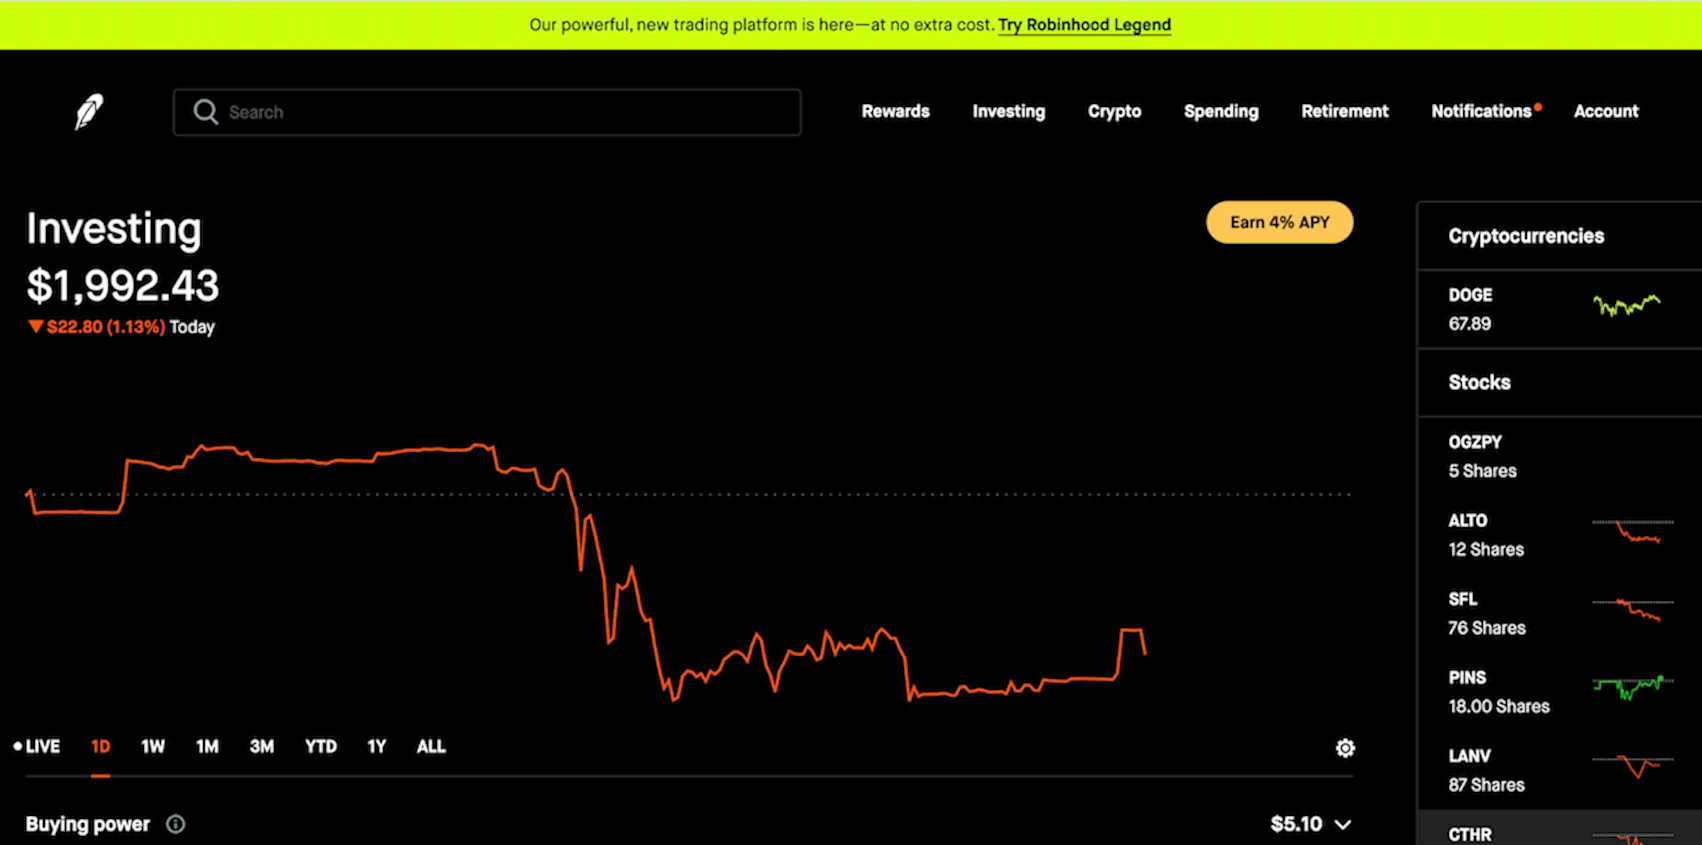Click the Cryptocurrencies section header
The height and width of the screenshot is (845, 1702).
tap(1526, 236)
